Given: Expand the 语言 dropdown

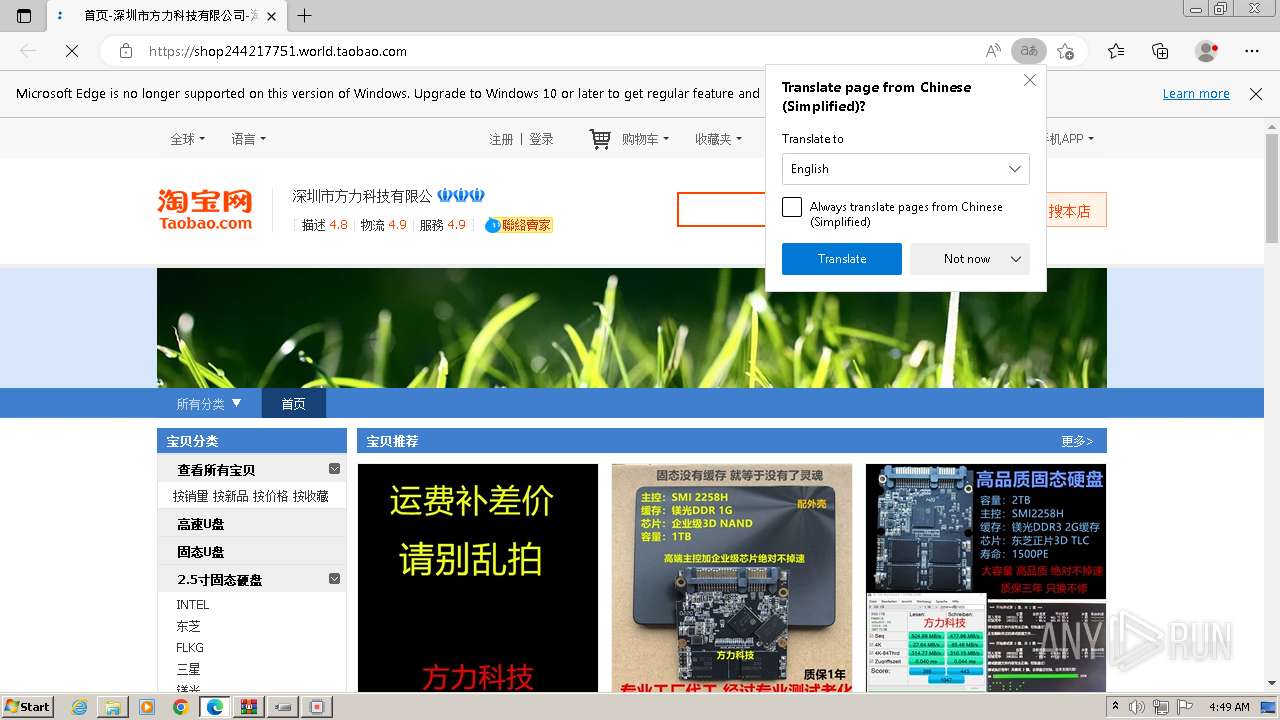Looking at the screenshot, I should (x=248, y=139).
